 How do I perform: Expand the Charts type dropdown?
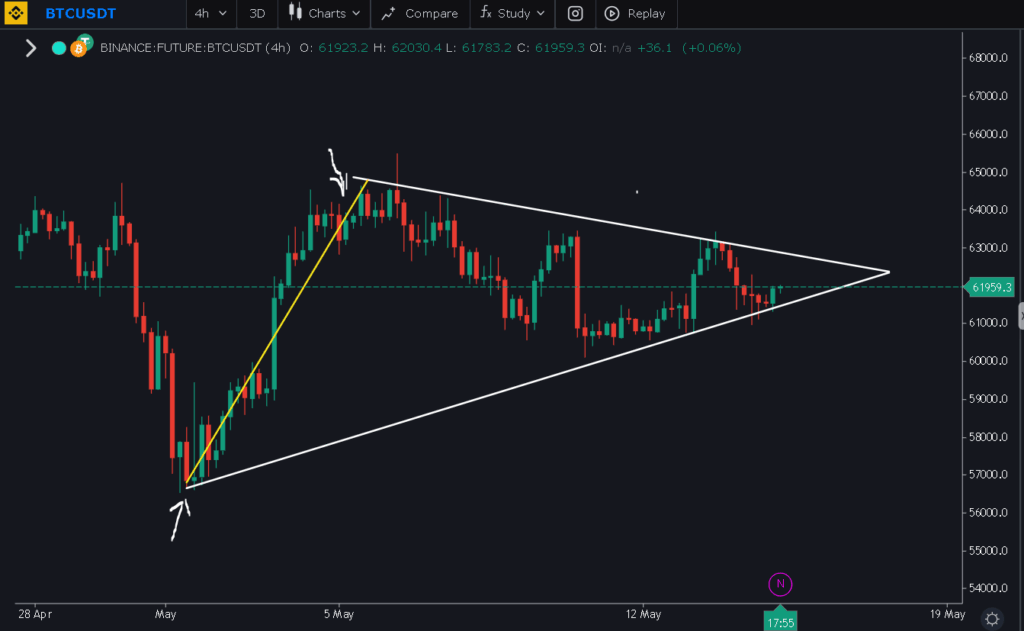click(325, 14)
